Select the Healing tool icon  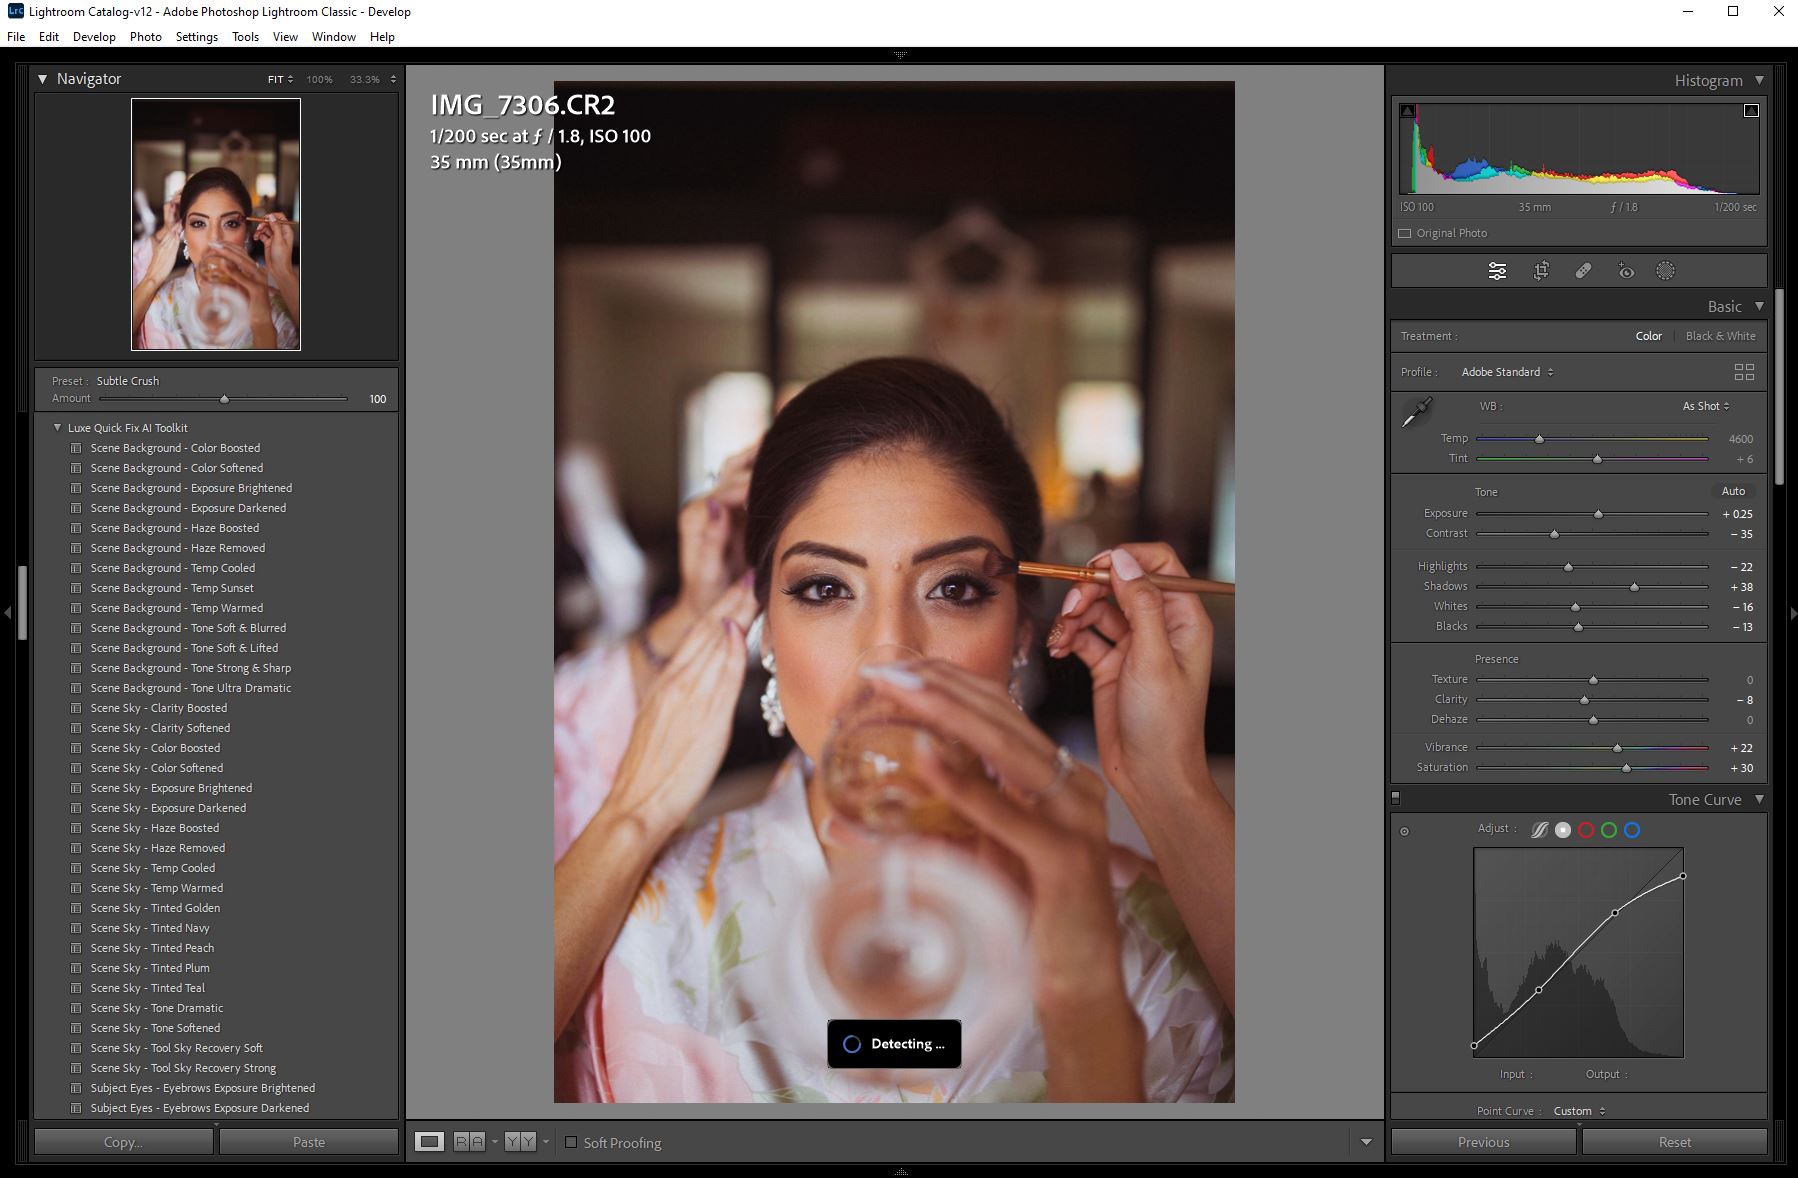tap(1583, 271)
